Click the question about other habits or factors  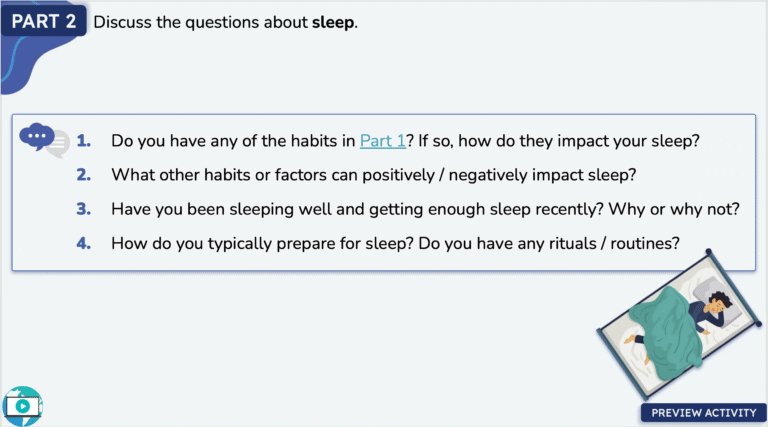click(x=374, y=175)
